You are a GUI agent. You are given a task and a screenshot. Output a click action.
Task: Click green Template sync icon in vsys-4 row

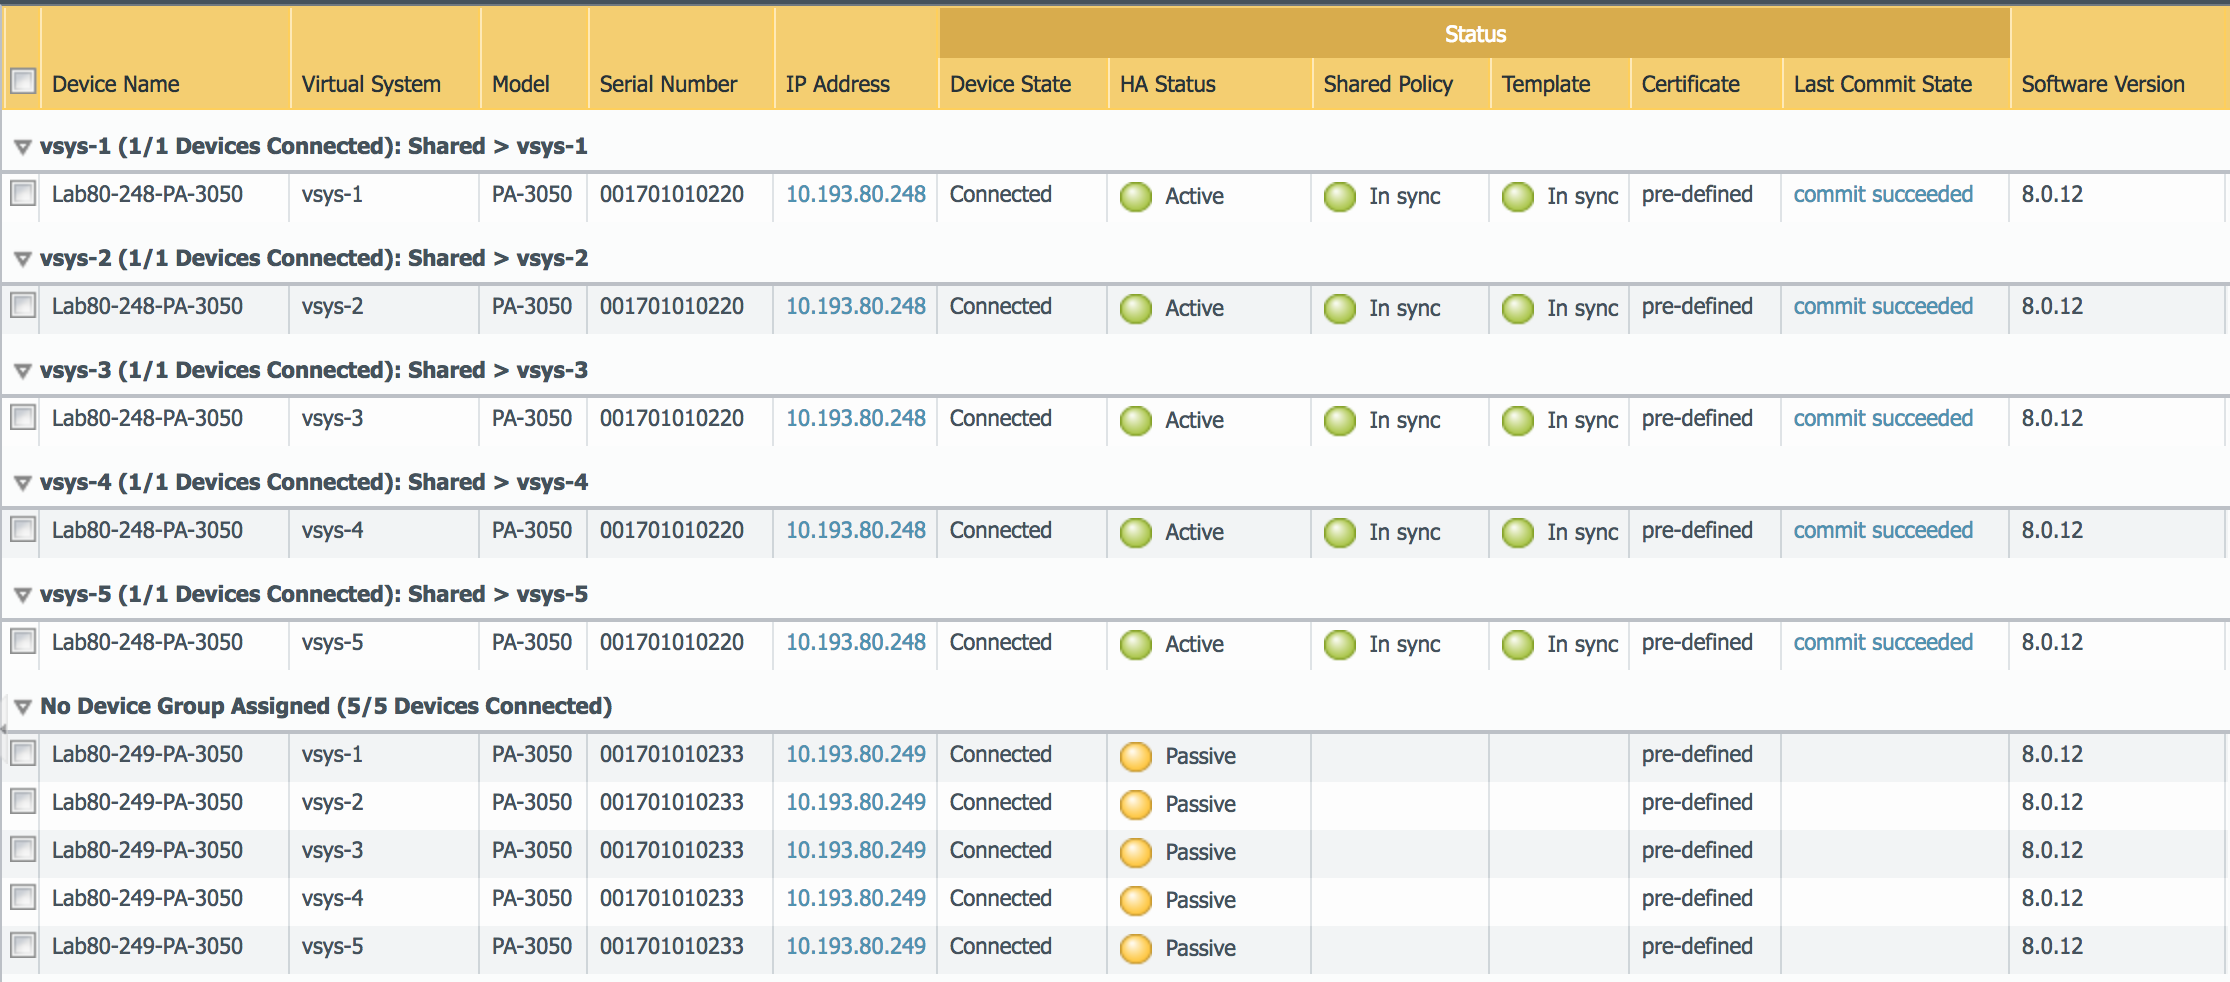[1517, 533]
